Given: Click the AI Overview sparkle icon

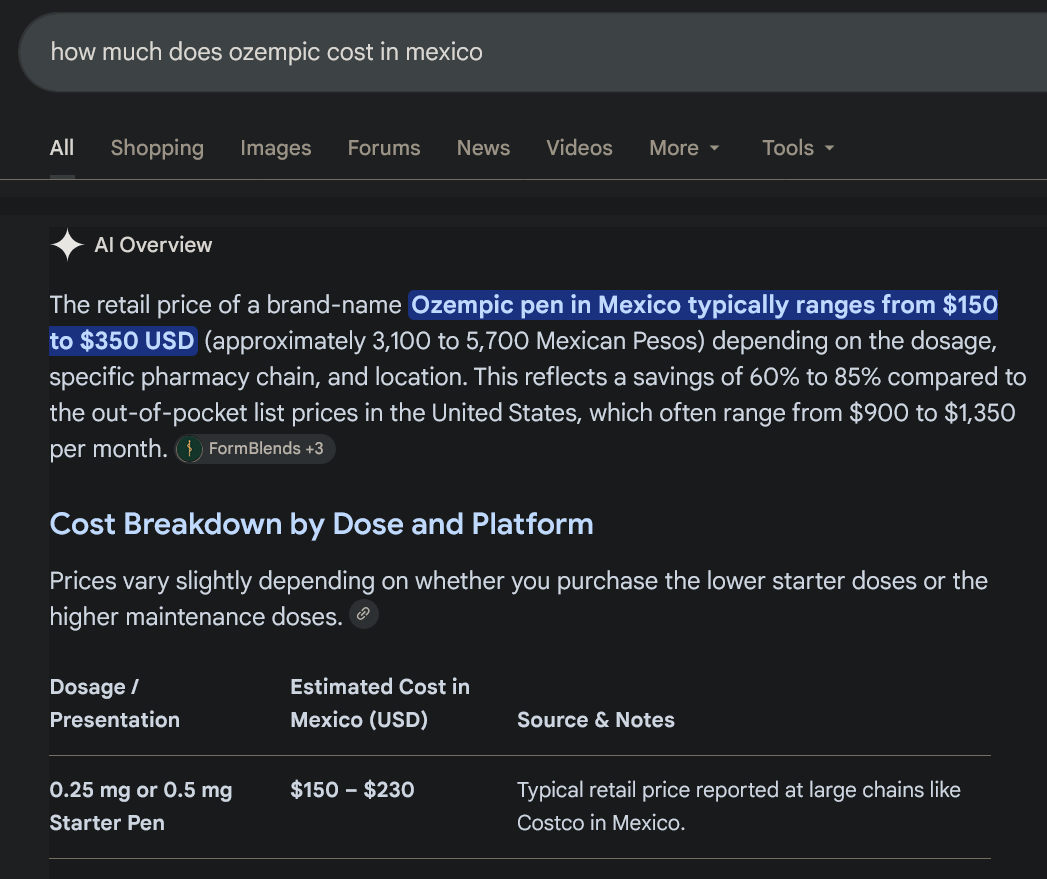Looking at the screenshot, I should coord(67,244).
